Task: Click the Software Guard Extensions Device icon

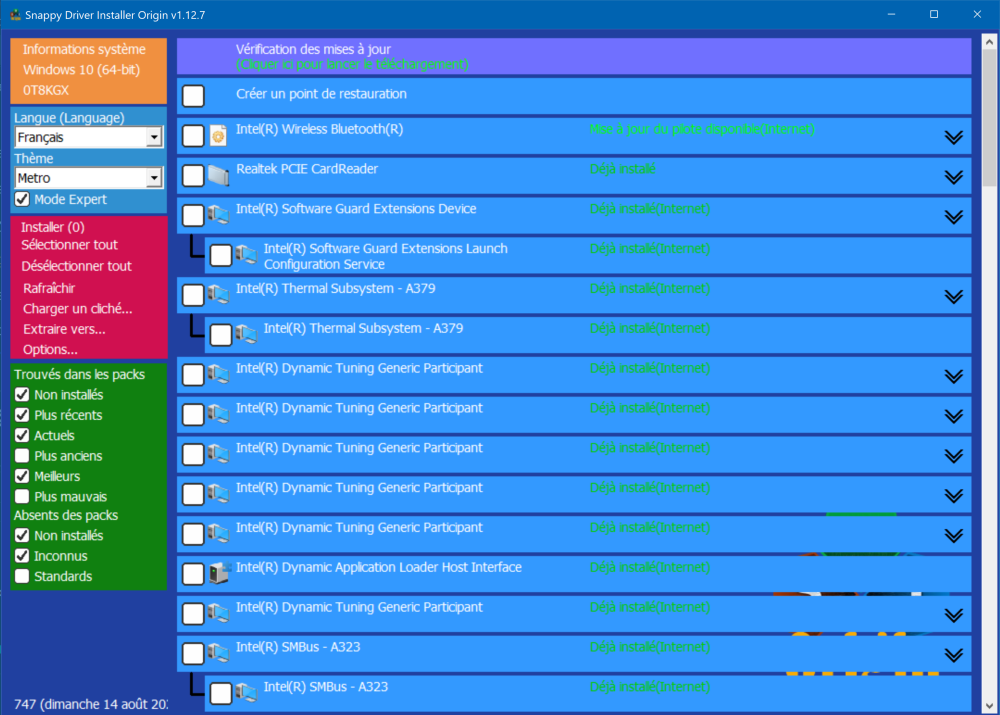Action: [218, 215]
